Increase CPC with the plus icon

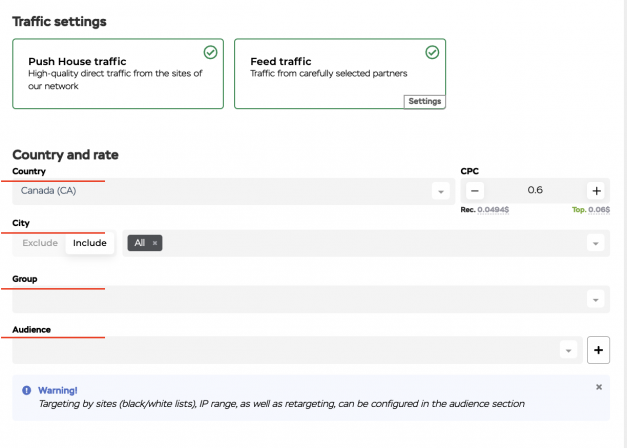[x=596, y=191]
